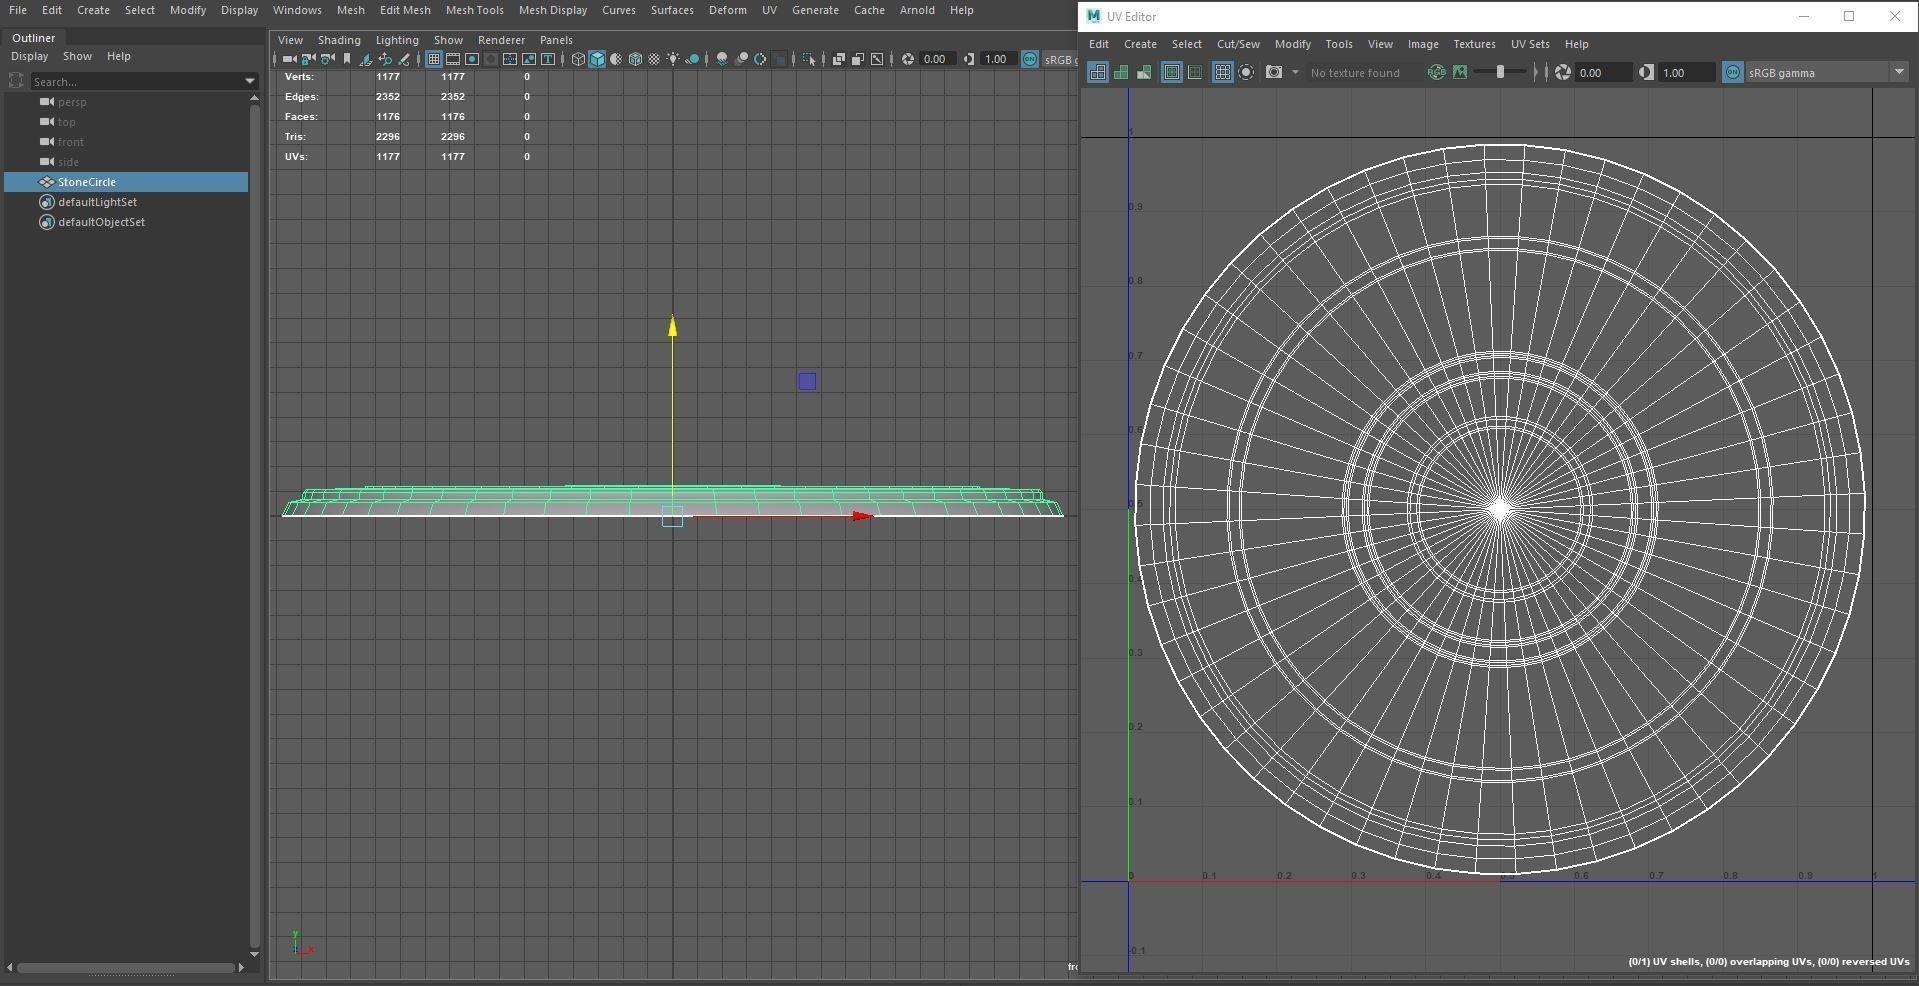This screenshot has width=1919, height=986.
Task: Open the UV Sets menu
Action: click(x=1529, y=44)
